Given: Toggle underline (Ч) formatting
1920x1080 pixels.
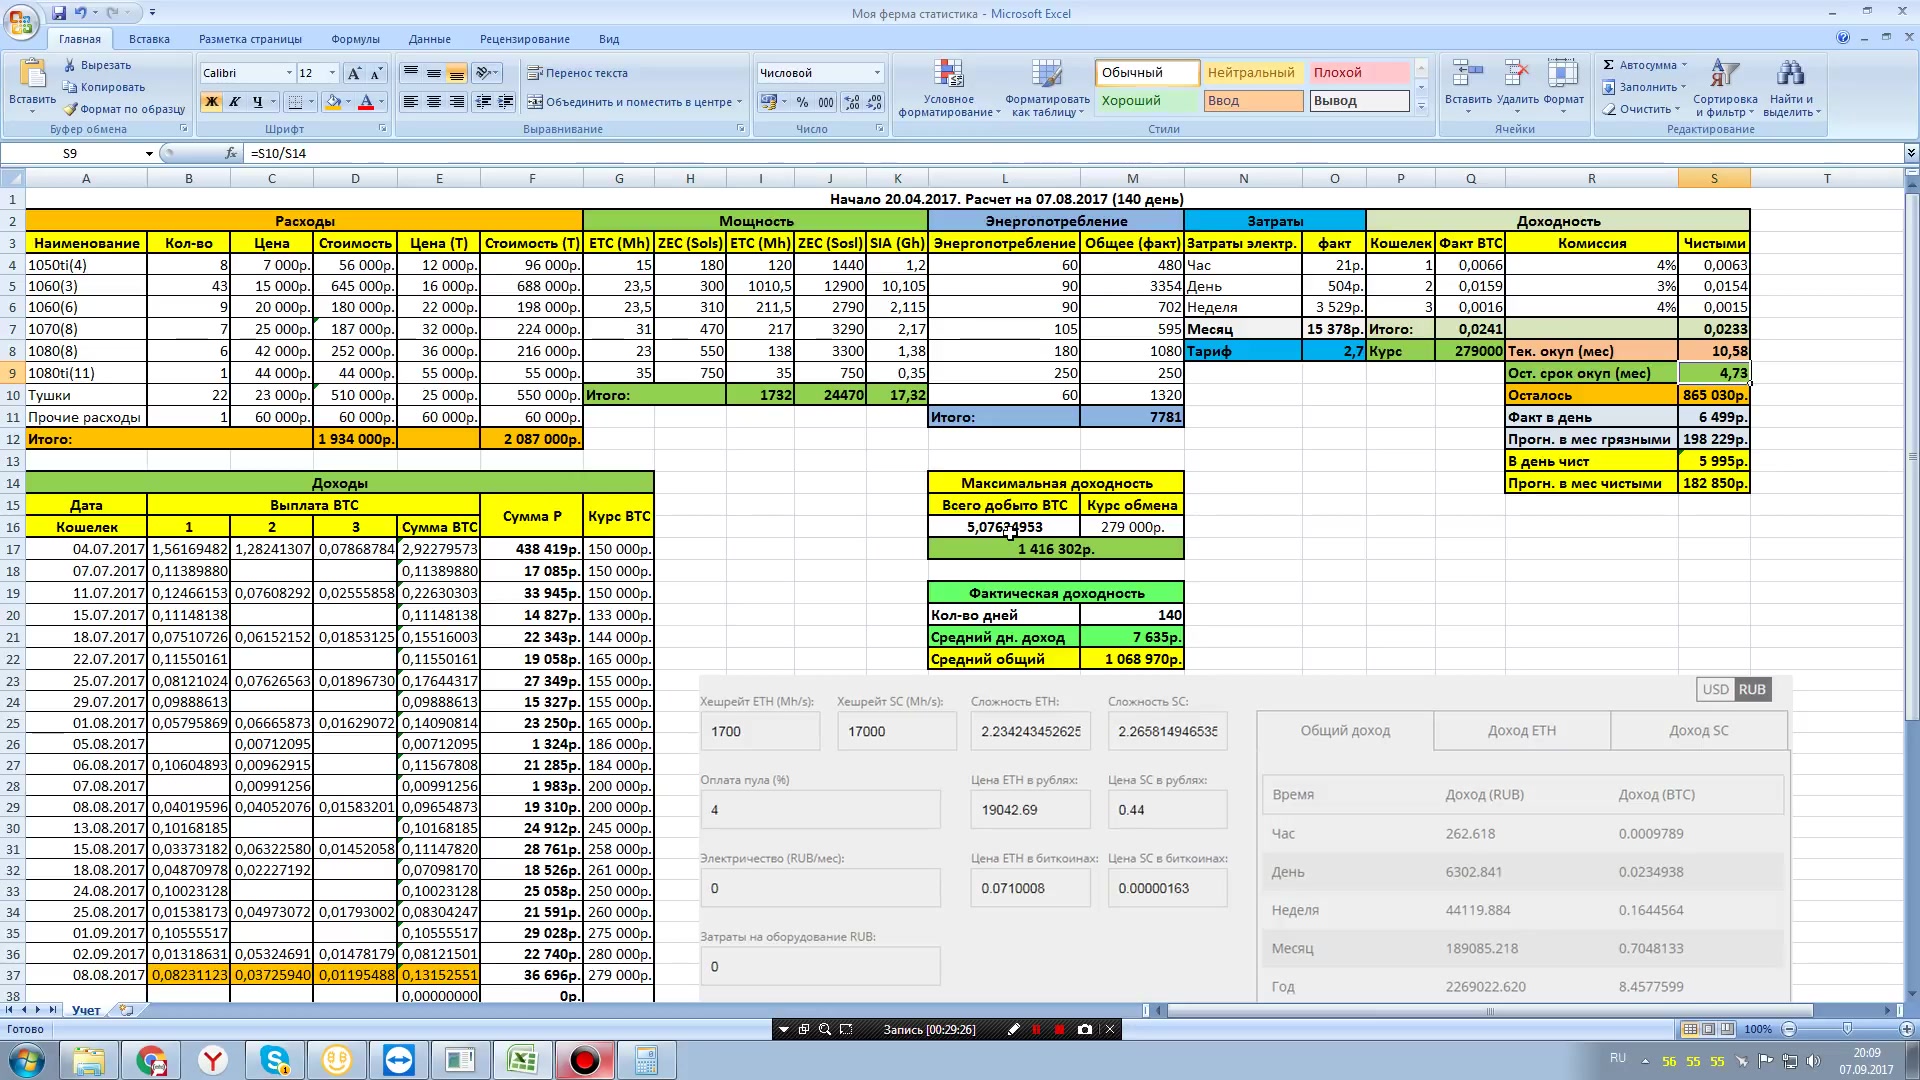Looking at the screenshot, I should (x=258, y=102).
